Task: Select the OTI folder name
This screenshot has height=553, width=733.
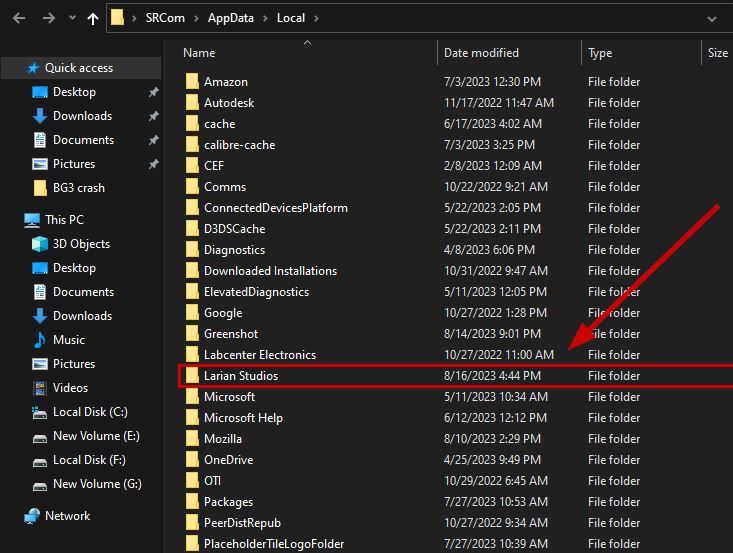Action: [212, 481]
